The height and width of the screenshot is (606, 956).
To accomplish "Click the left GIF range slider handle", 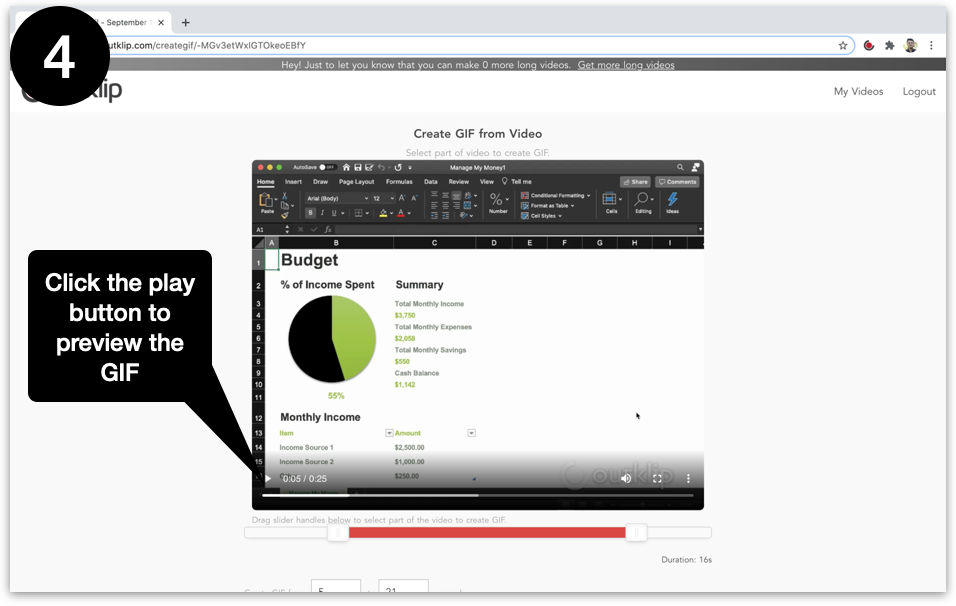I will click(x=338, y=532).
